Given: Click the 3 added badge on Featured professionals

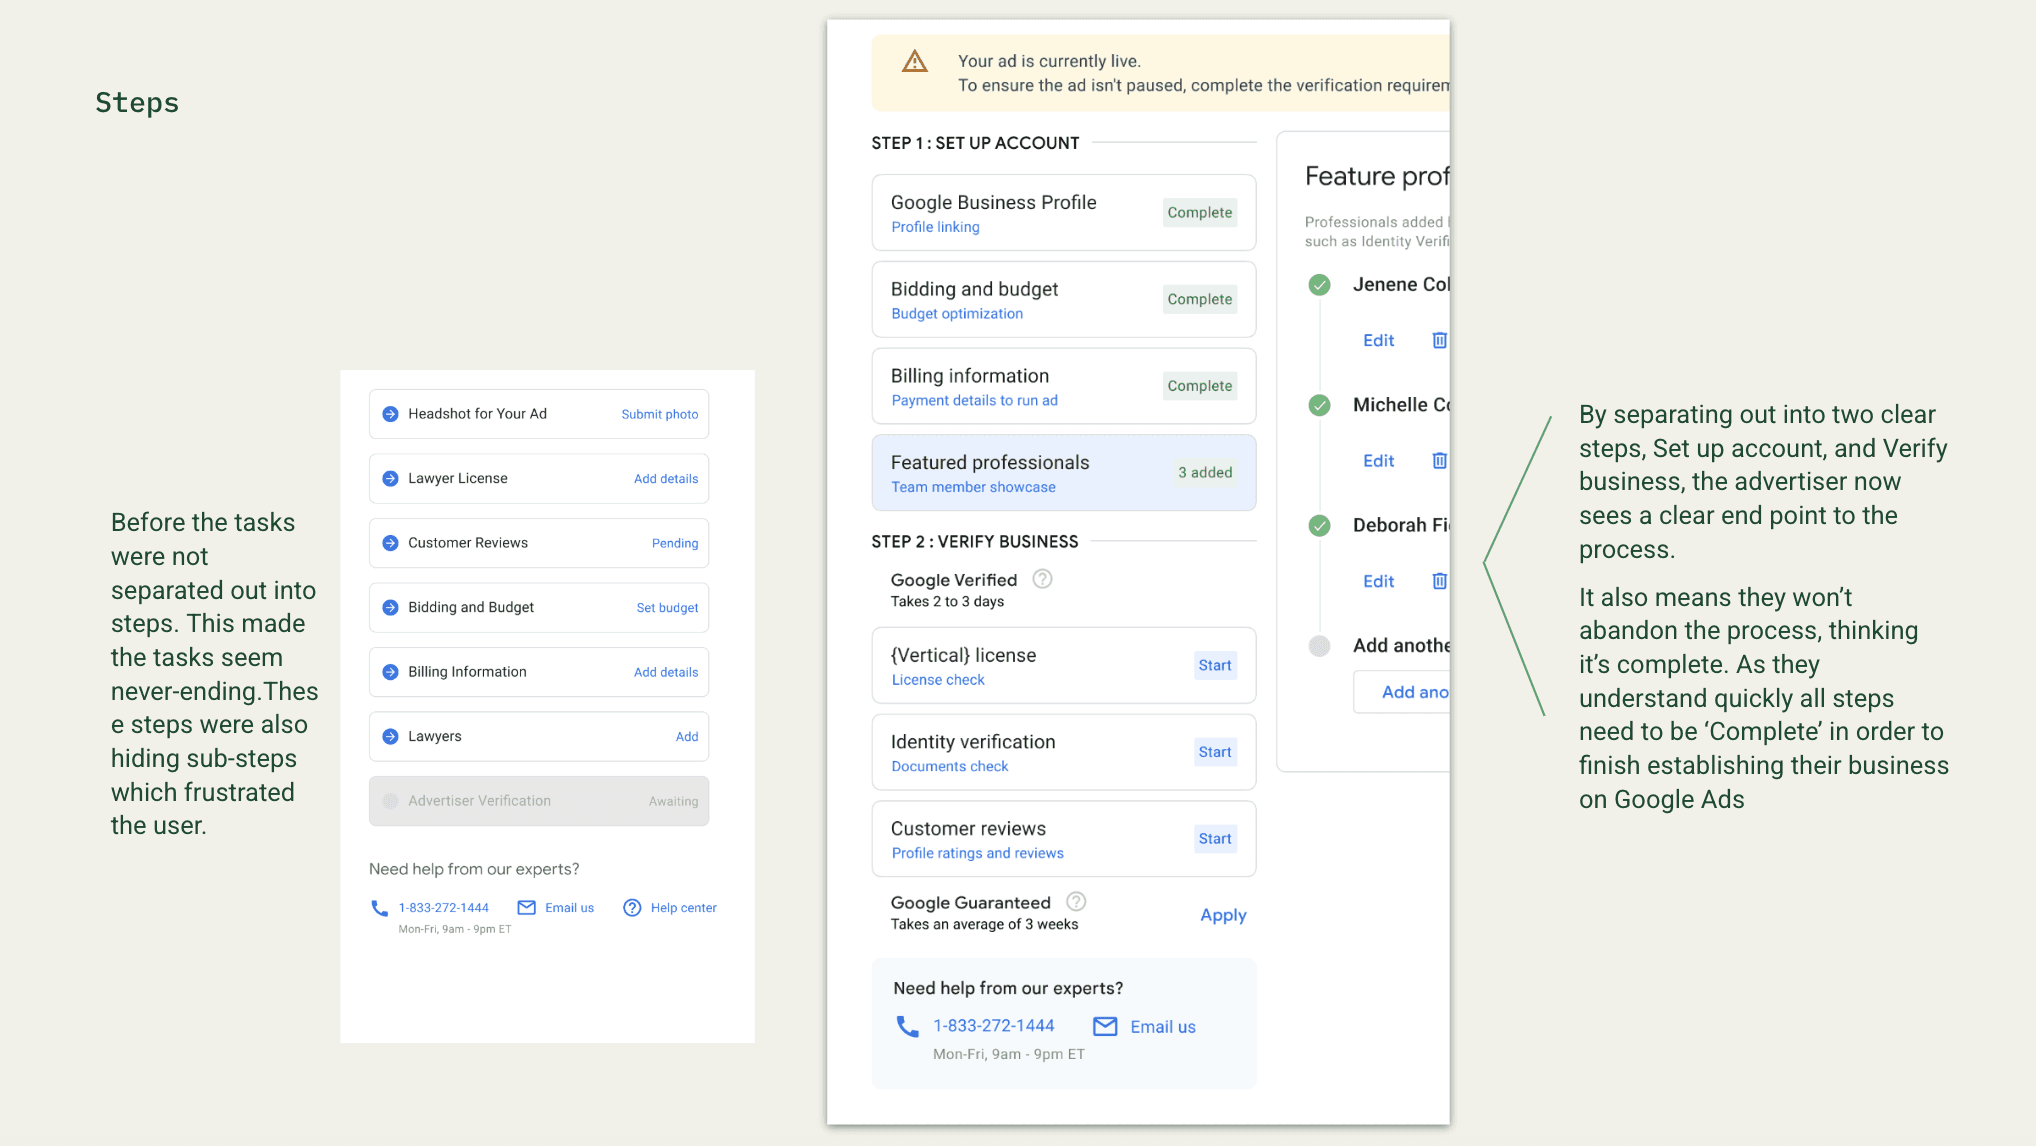Looking at the screenshot, I should (x=1205, y=472).
